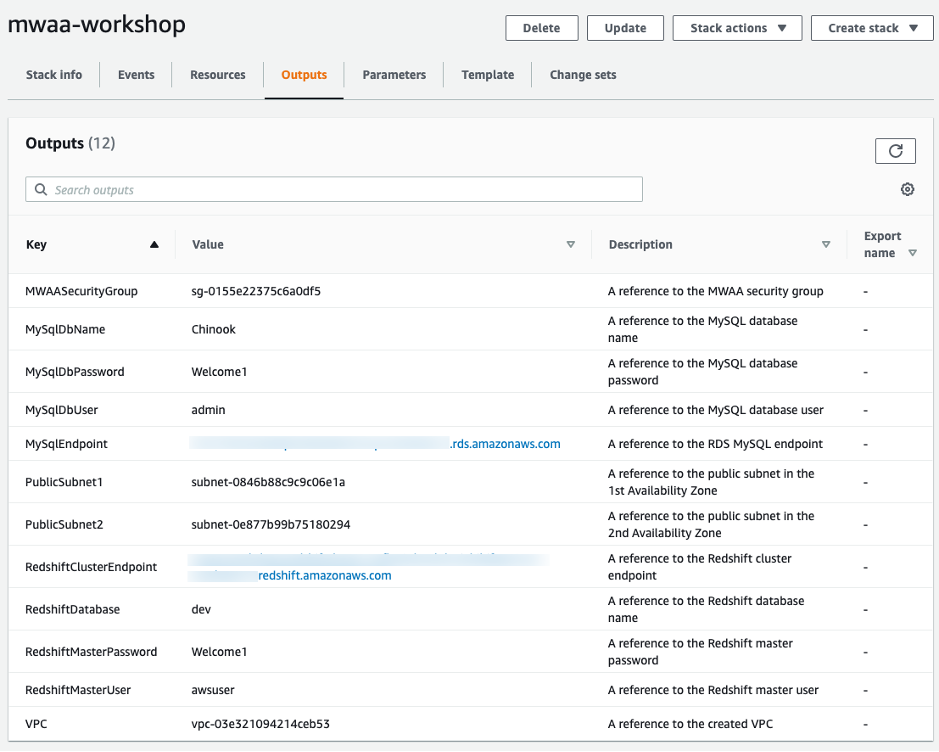939x752 pixels.
Task: Click the sort arrow on the Key column
Action: 154,243
